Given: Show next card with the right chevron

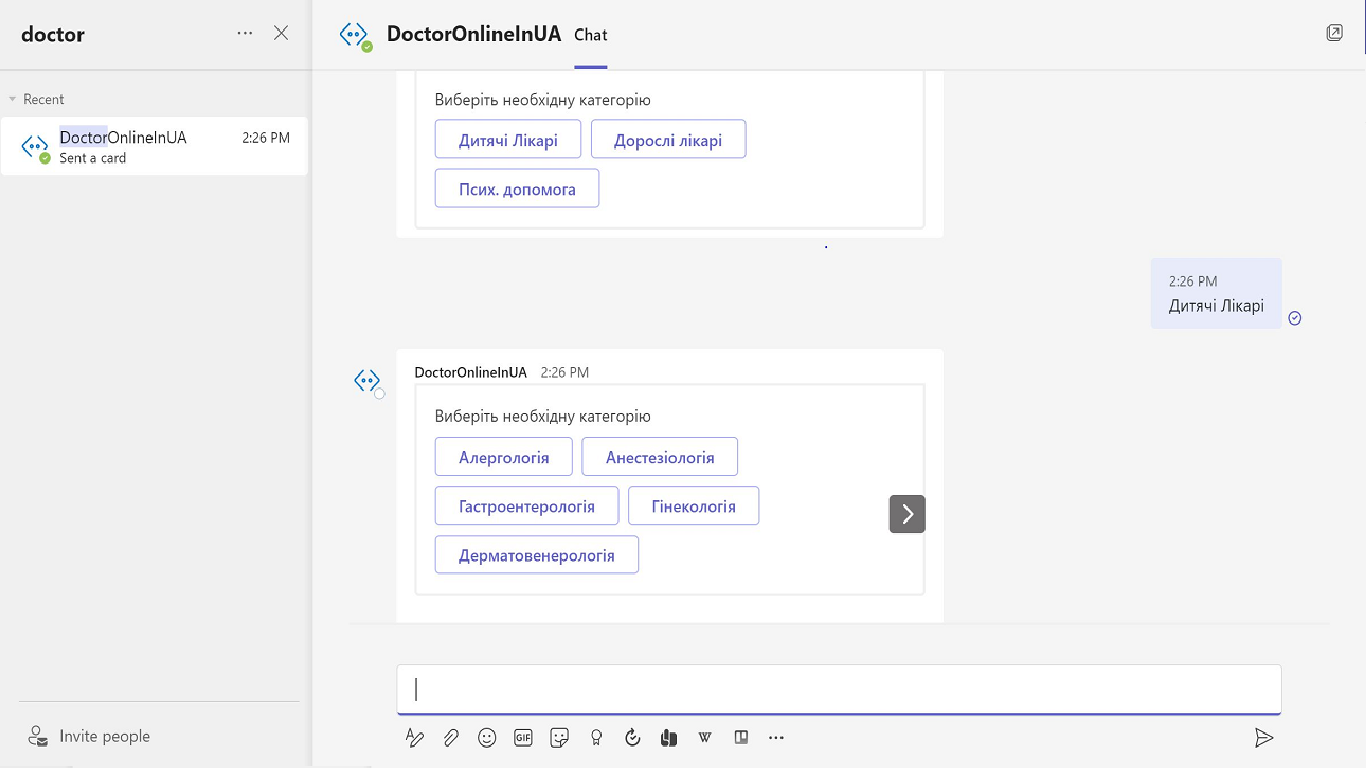Looking at the screenshot, I should point(907,514).
